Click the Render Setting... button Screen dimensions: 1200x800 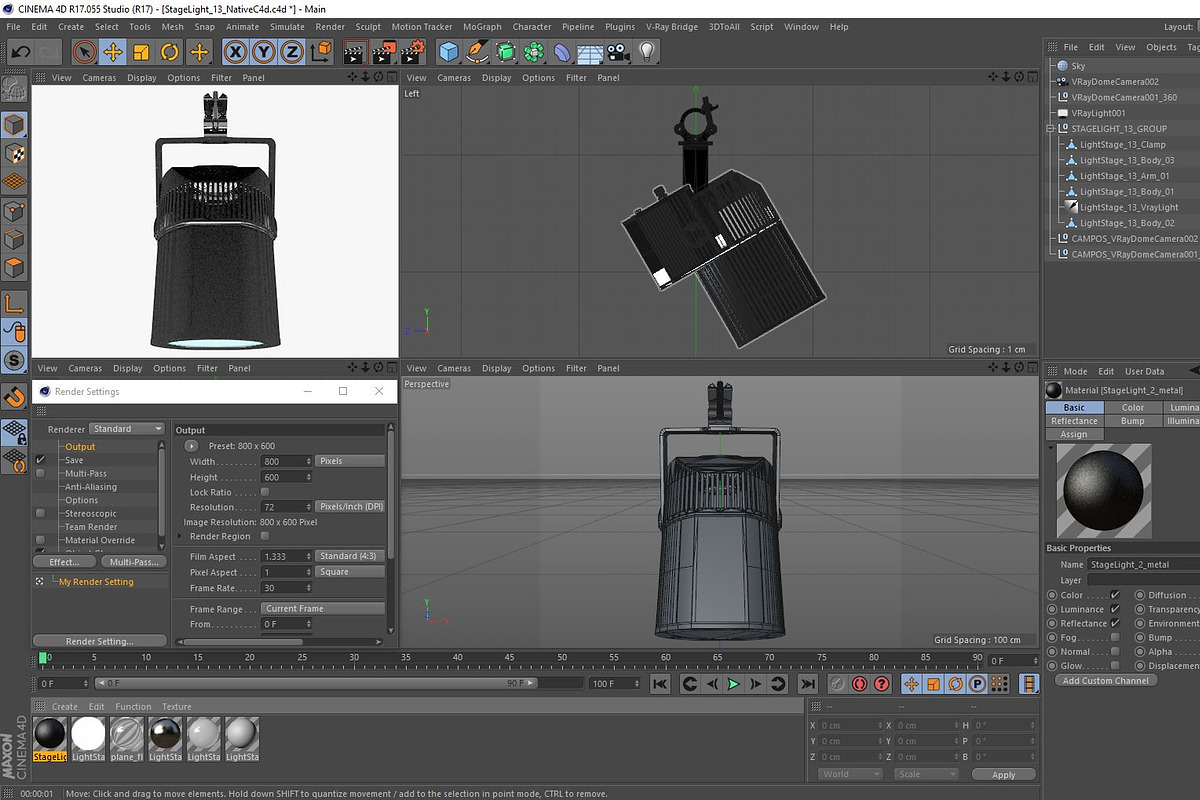99,641
